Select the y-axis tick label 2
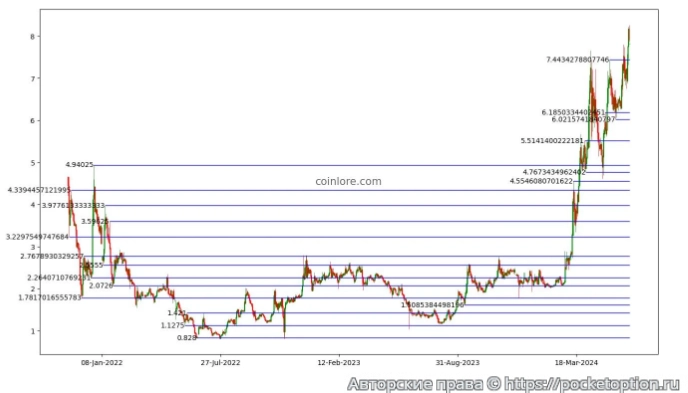Viewport: 688px width, 393px height. tap(32, 289)
